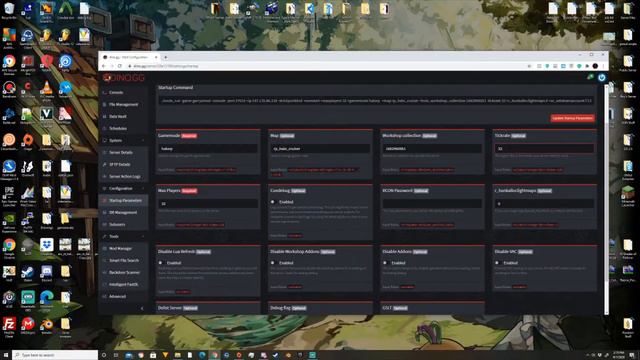The image size is (640, 360).
Task: Click the Gamemode input field
Action: (208, 149)
